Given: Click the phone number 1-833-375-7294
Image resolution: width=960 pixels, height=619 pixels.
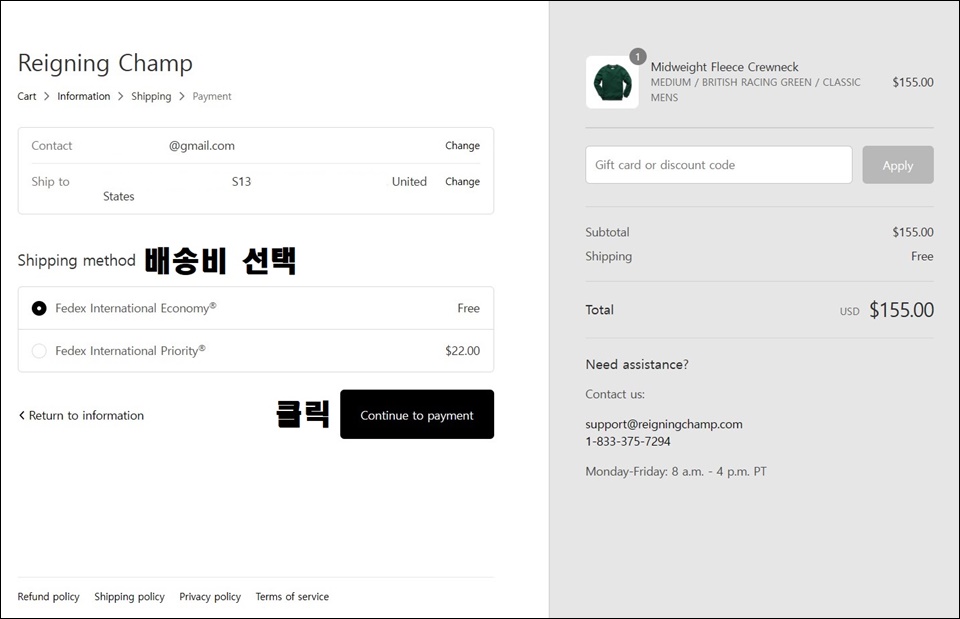Looking at the screenshot, I should tap(628, 441).
